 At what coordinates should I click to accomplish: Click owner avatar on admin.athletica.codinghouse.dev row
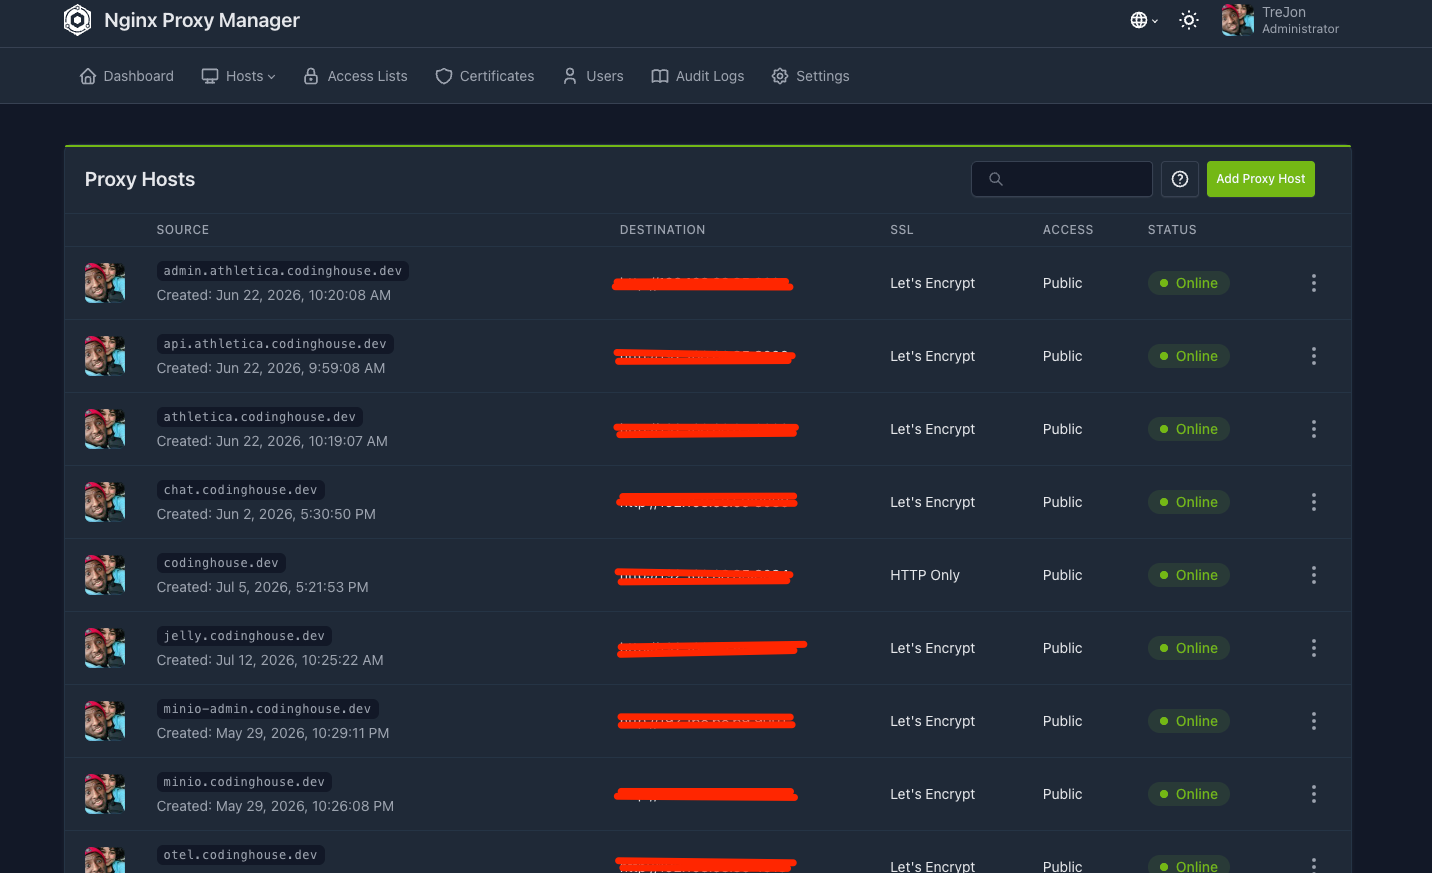(105, 283)
